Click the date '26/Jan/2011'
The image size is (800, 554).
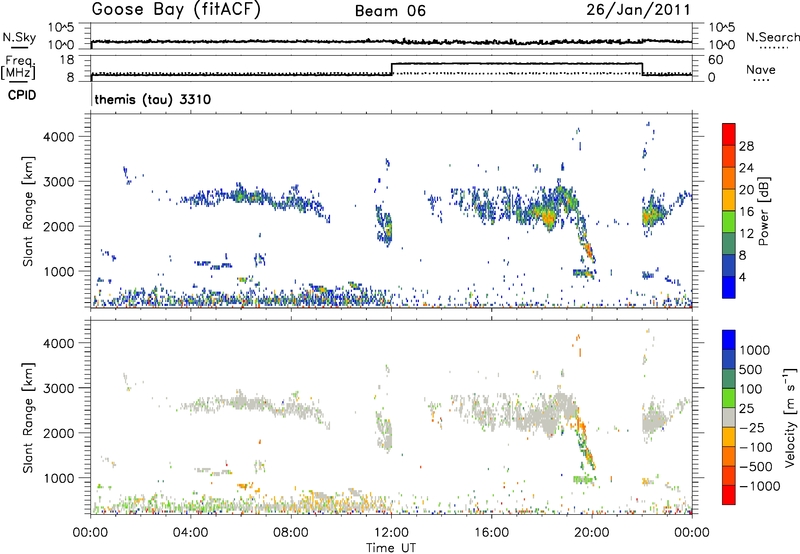(638, 10)
